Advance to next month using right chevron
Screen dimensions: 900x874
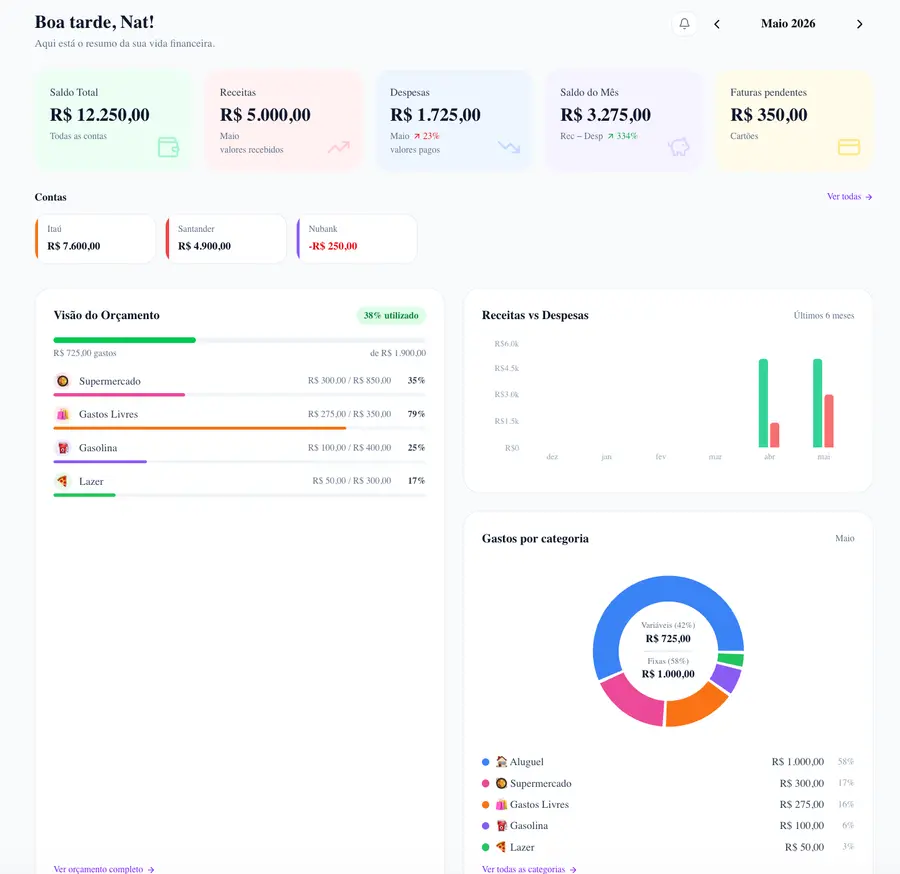859,24
